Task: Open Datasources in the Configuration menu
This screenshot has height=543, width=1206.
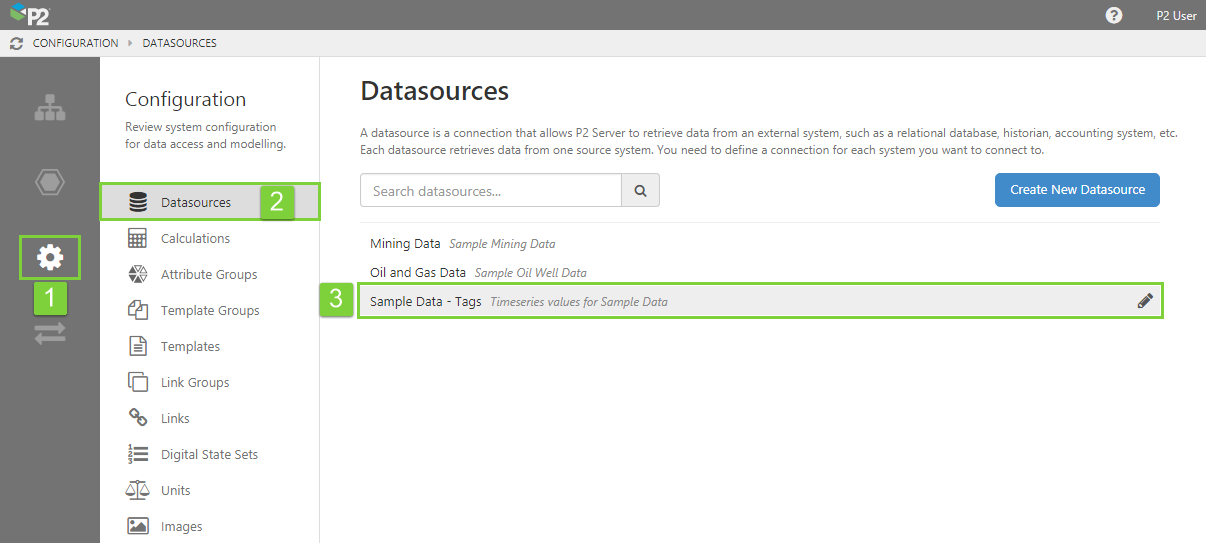Action: tap(195, 203)
